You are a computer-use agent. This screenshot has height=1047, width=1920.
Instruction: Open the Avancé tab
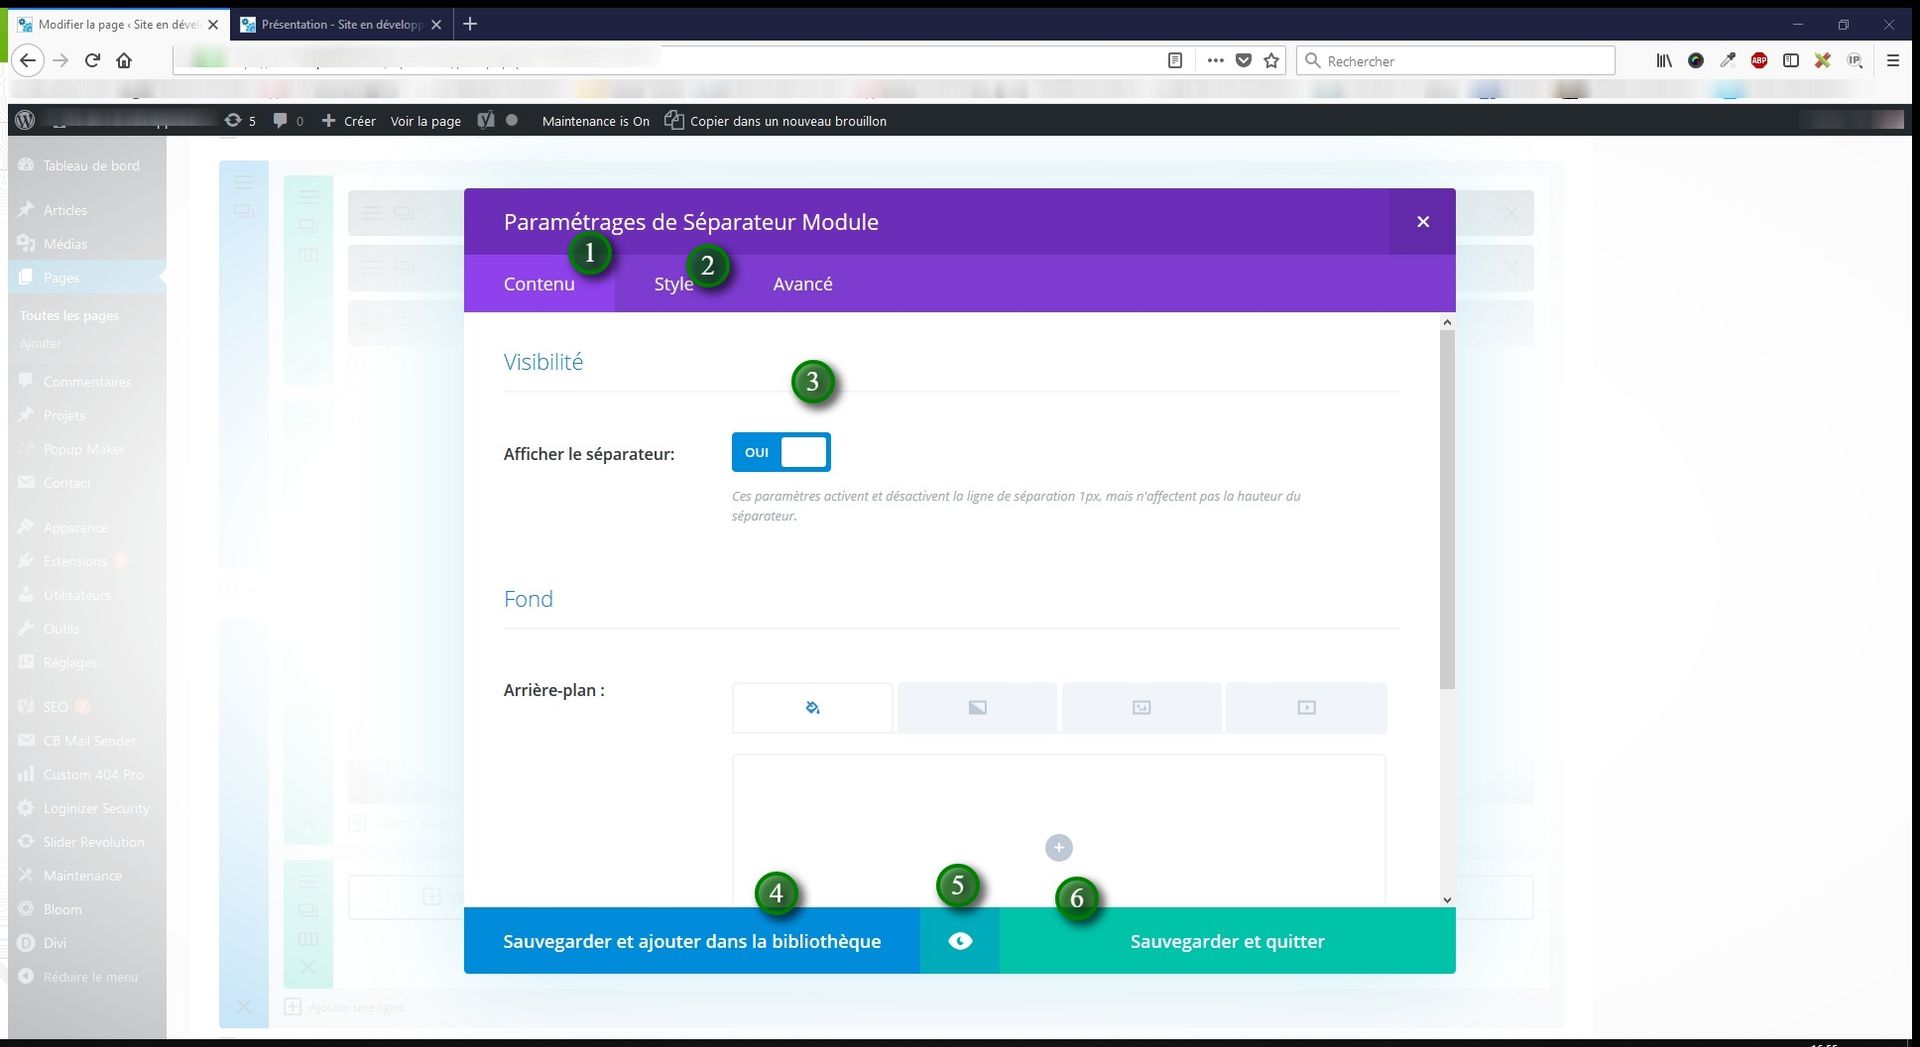point(802,284)
